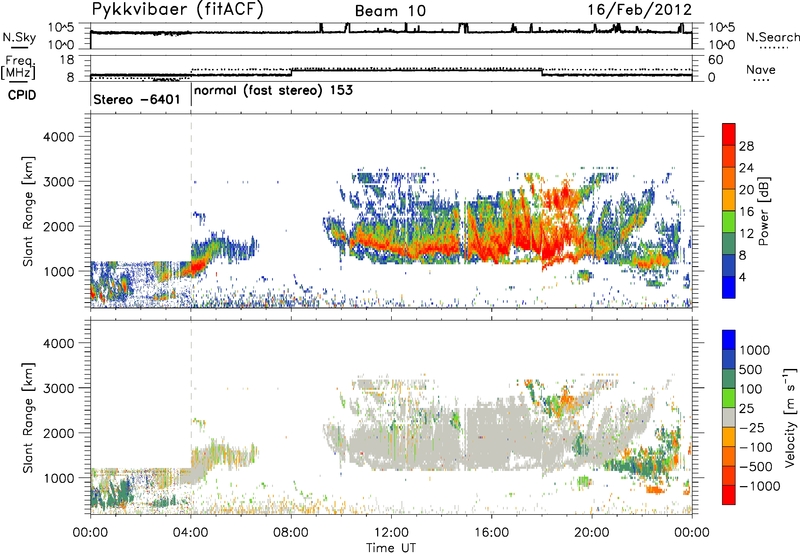Image resolution: width=800 pixels, height=554 pixels.
Task: Click the Slant Range label on velocity panel
Action: (x=28, y=418)
